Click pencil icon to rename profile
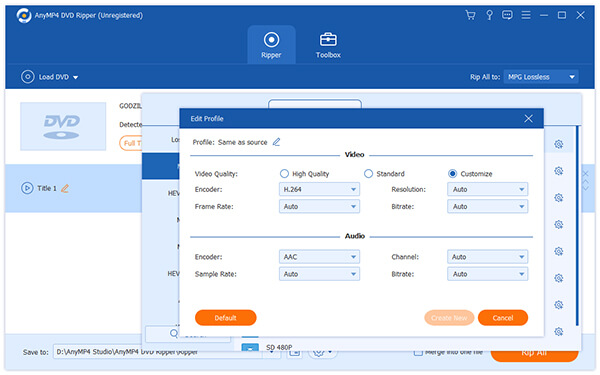 point(276,142)
